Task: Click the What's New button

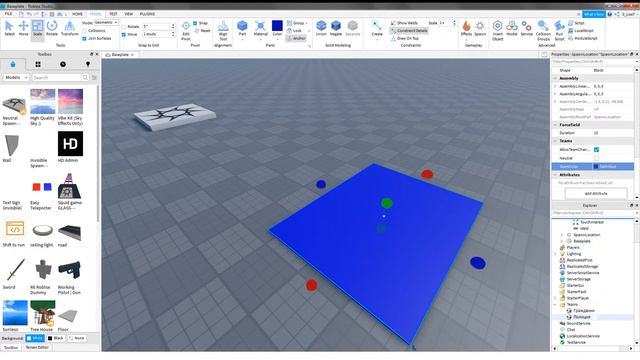Action: pos(593,14)
